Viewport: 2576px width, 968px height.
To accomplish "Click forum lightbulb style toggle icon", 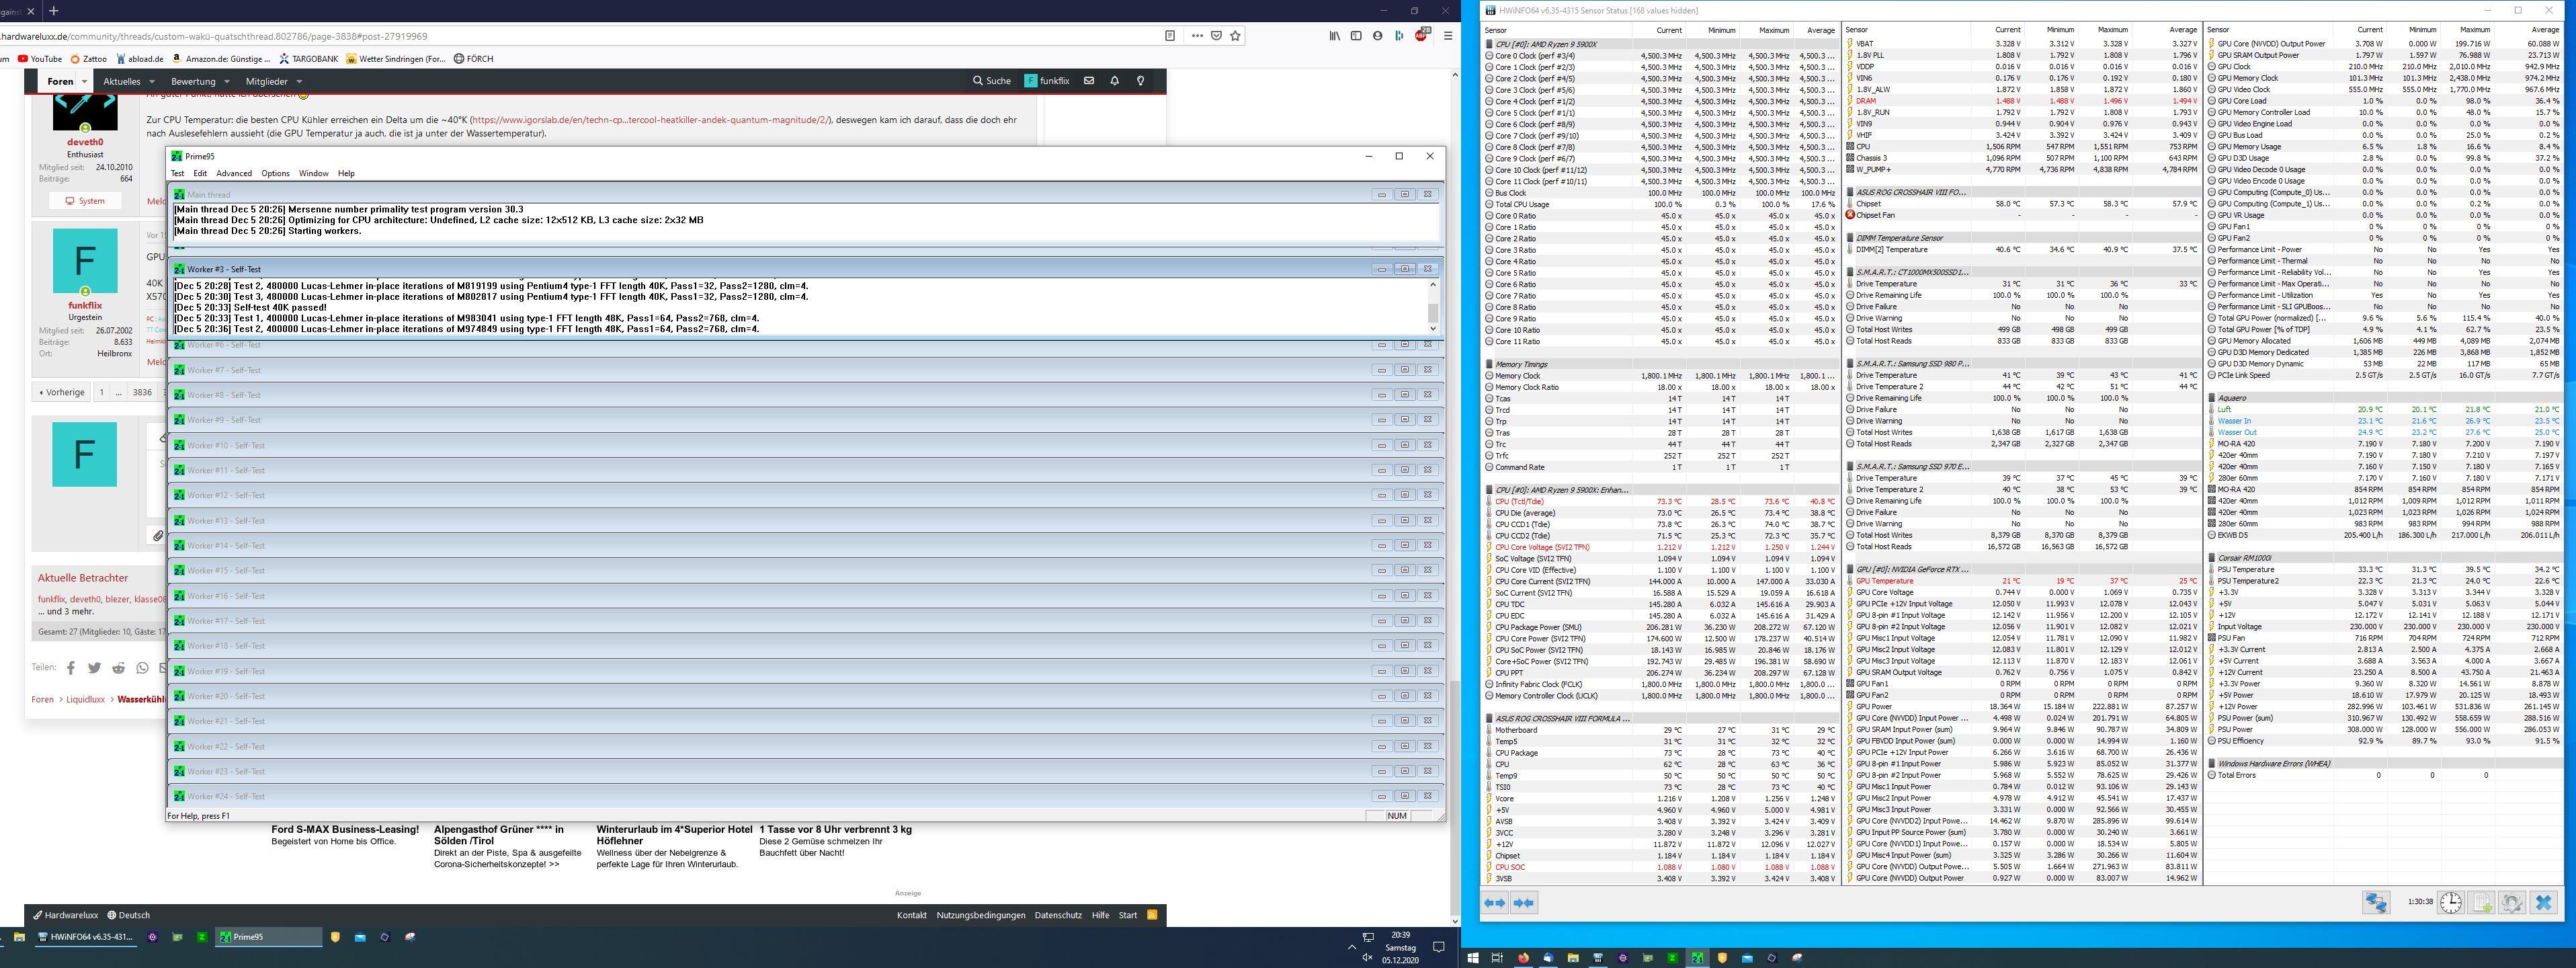I will coord(1140,81).
